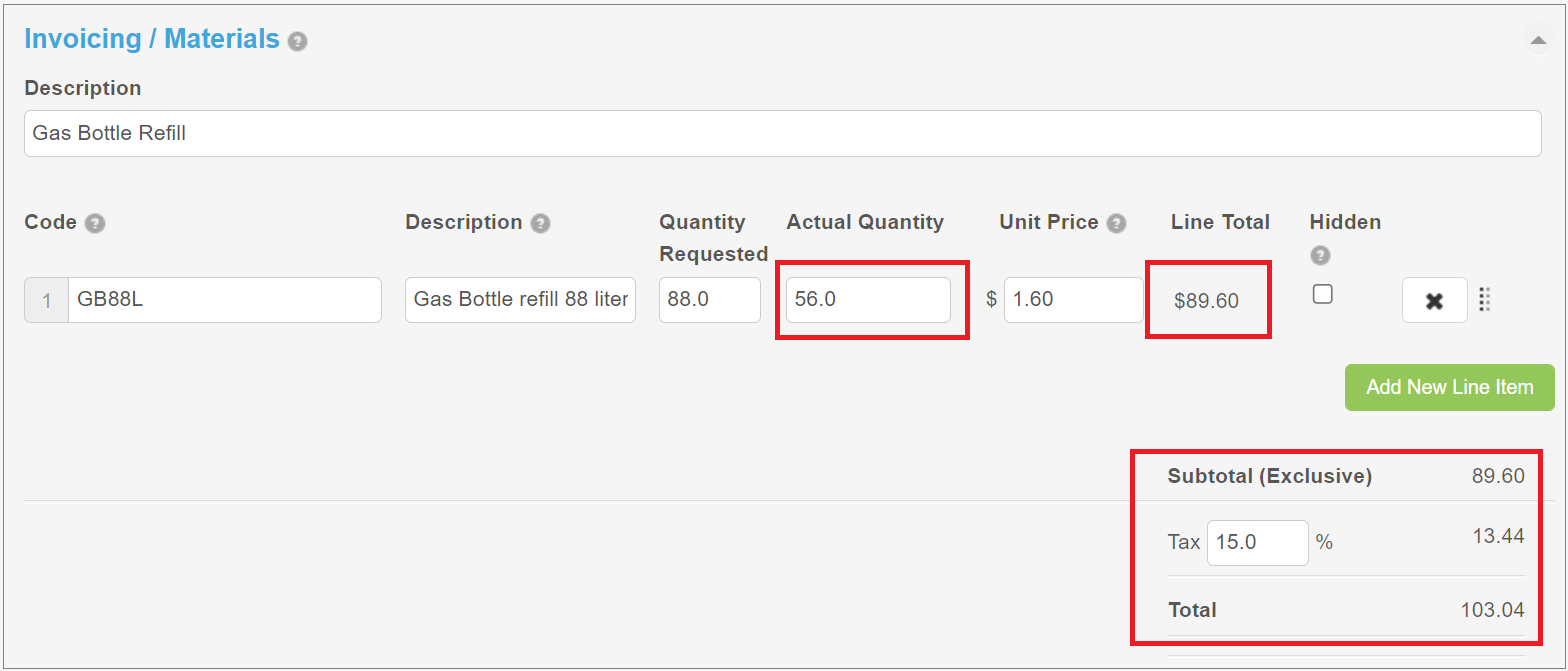Click help icon under Hidden label
The height and width of the screenshot is (671, 1568).
tap(1320, 256)
